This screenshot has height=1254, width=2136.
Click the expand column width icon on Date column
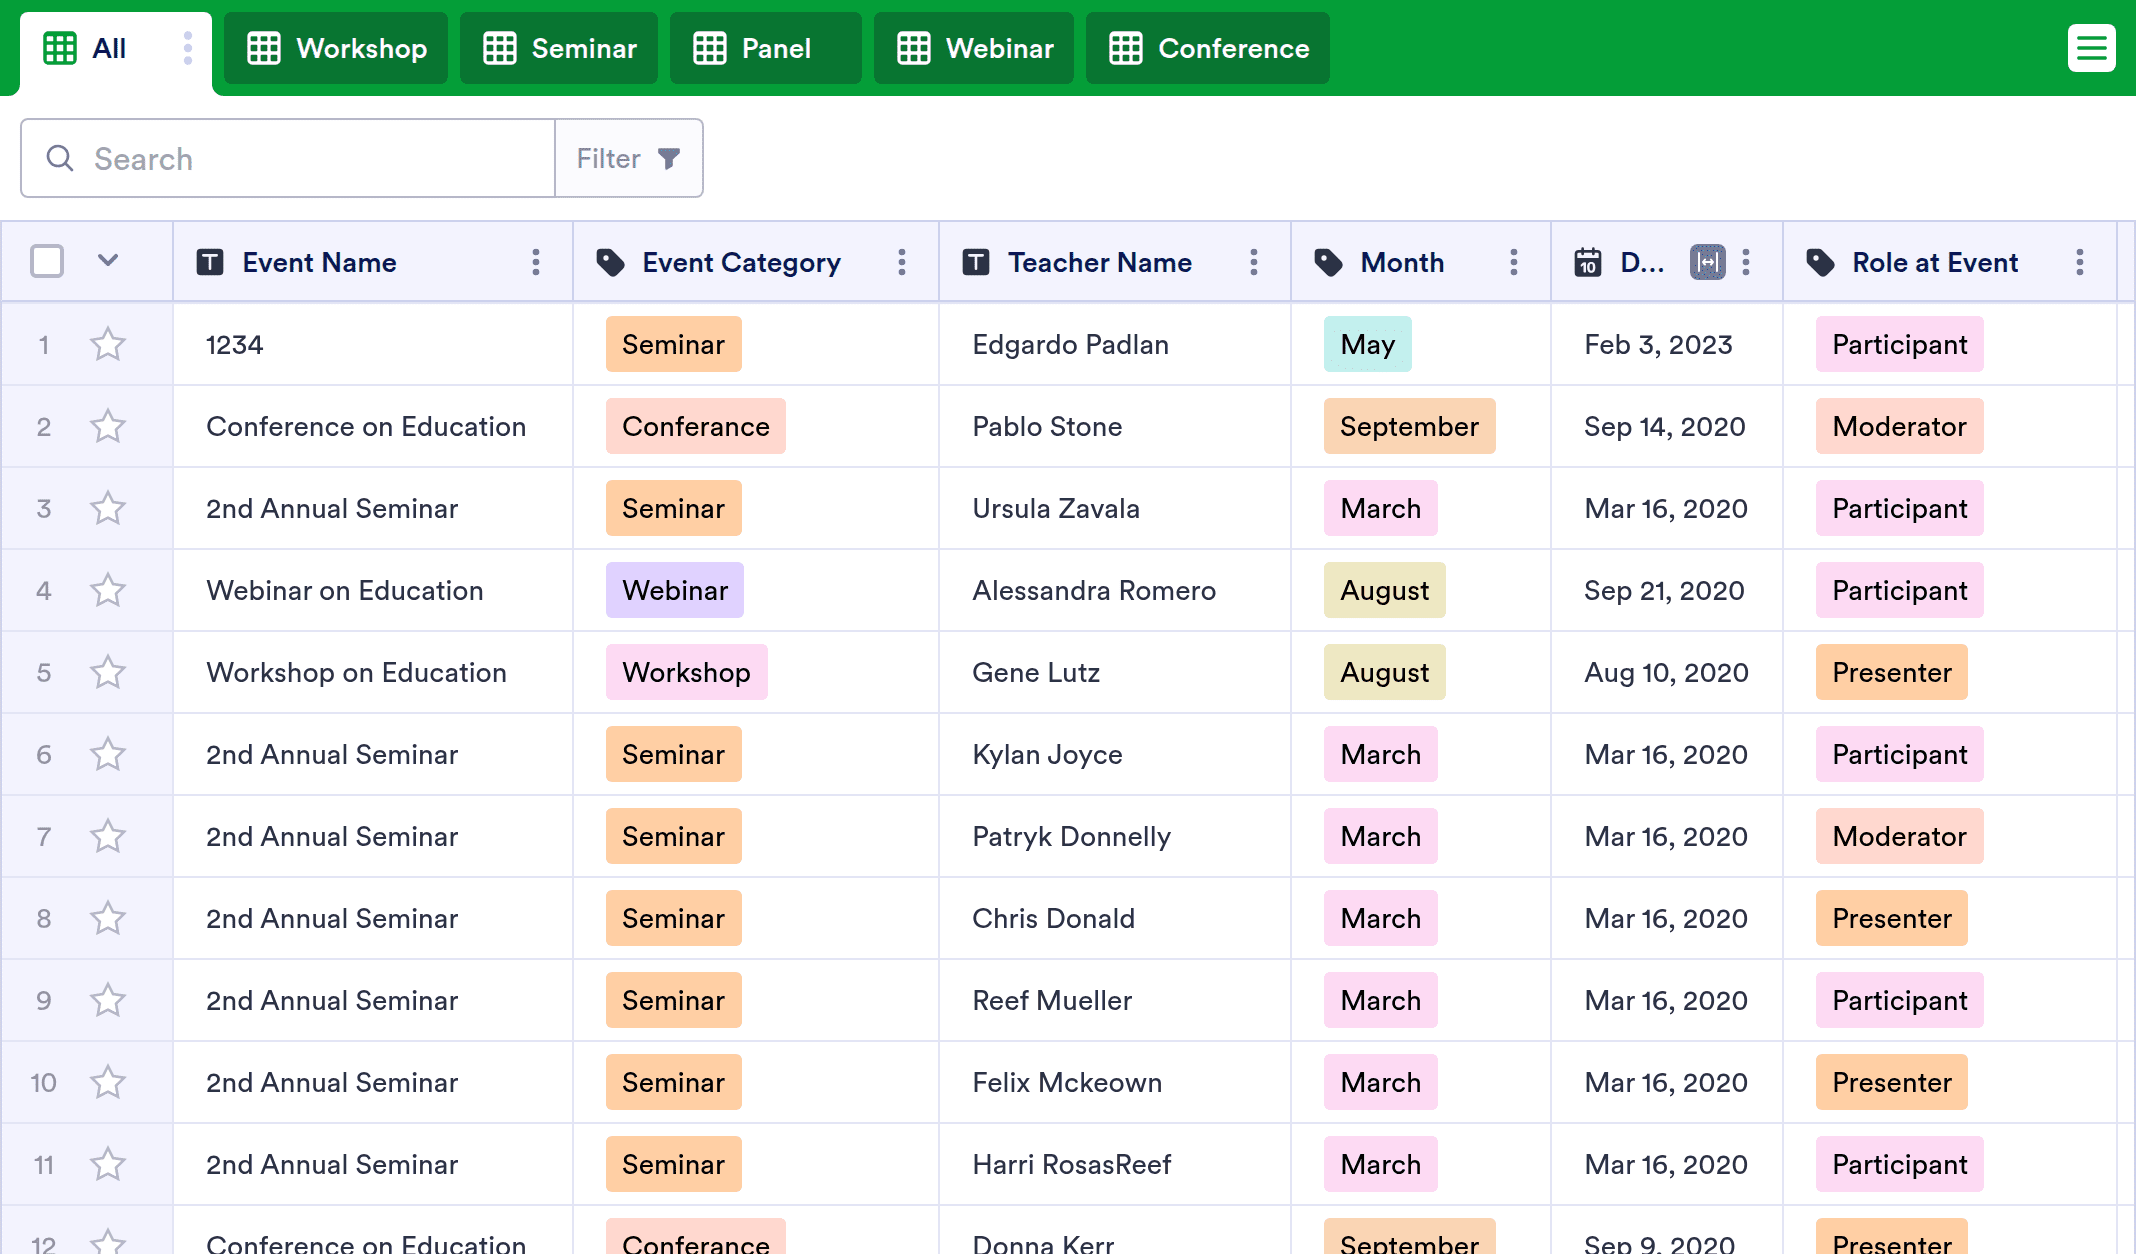[x=1708, y=262]
